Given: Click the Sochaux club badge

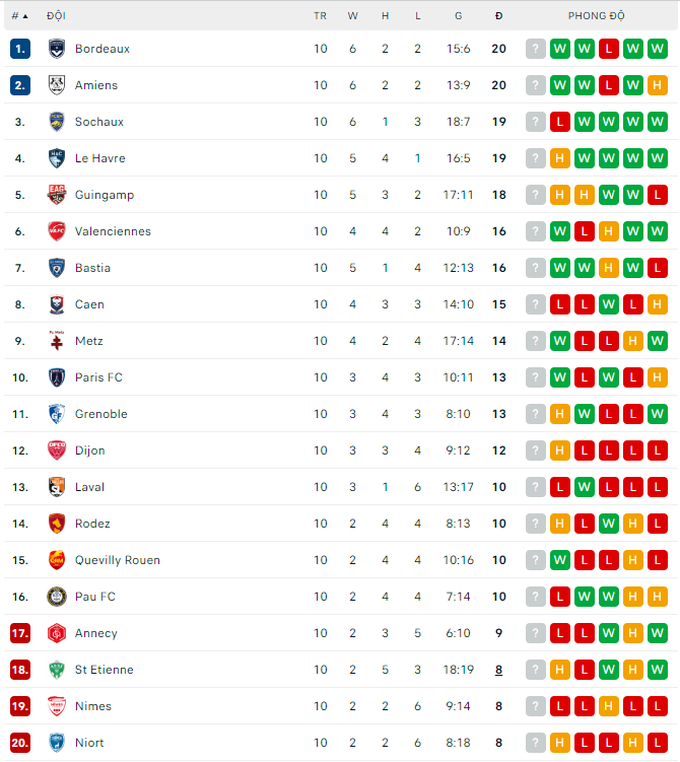Looking at the screenshot, I should 57,122.
